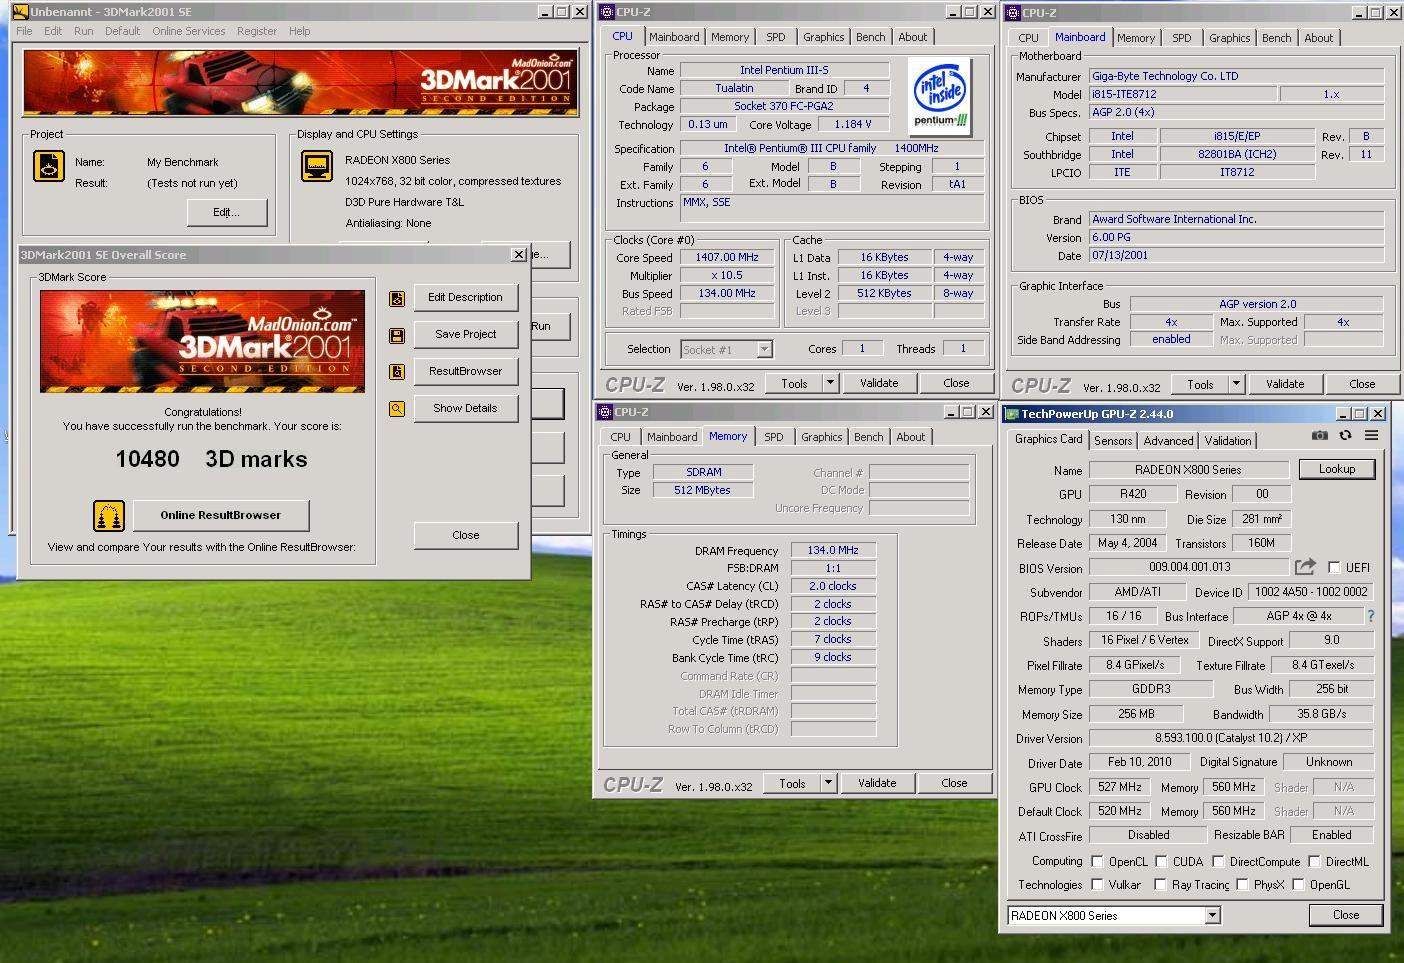Screen dimensions: 1404x963
Task: Click the floppy icon beside Save Project
Action: pos(397,335)
